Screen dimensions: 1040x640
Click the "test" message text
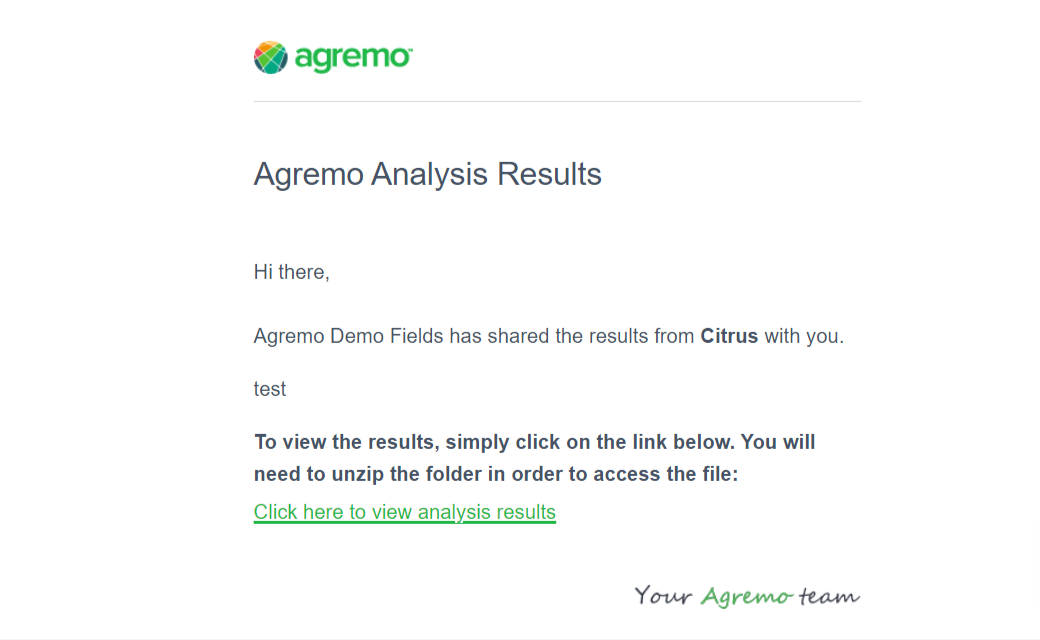270,389
